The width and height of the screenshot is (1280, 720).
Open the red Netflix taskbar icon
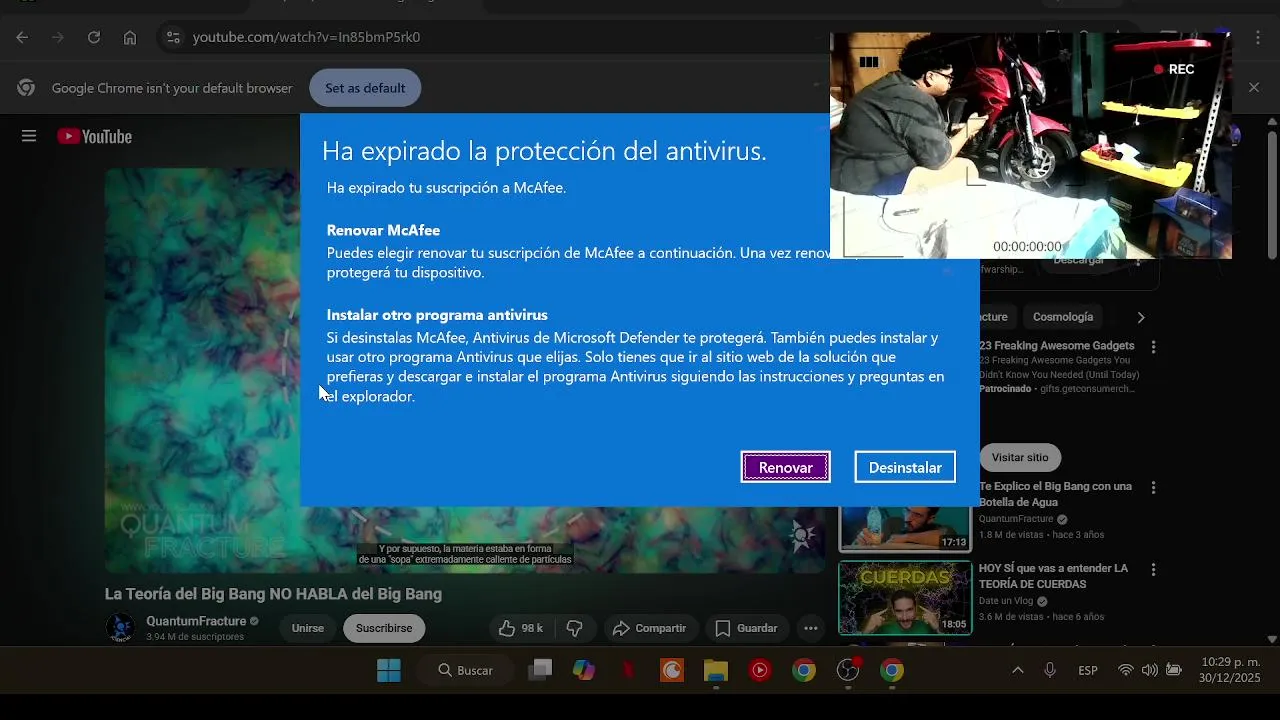(x=628, y=670)
